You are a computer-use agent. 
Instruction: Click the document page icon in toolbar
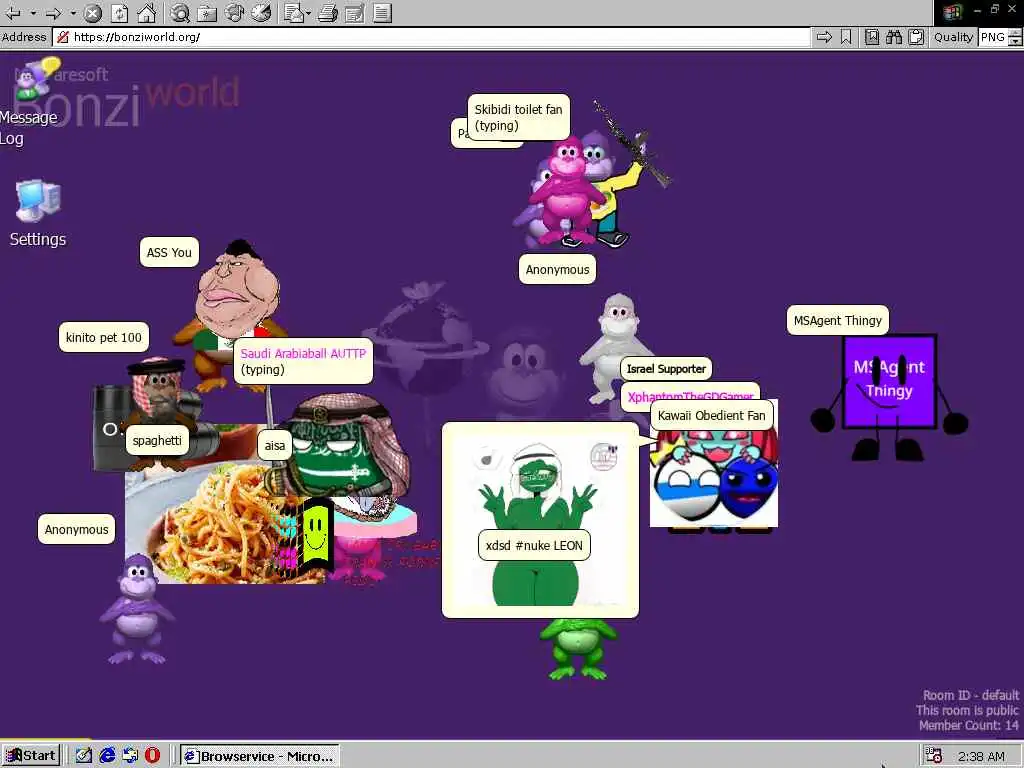click(382, 12)
